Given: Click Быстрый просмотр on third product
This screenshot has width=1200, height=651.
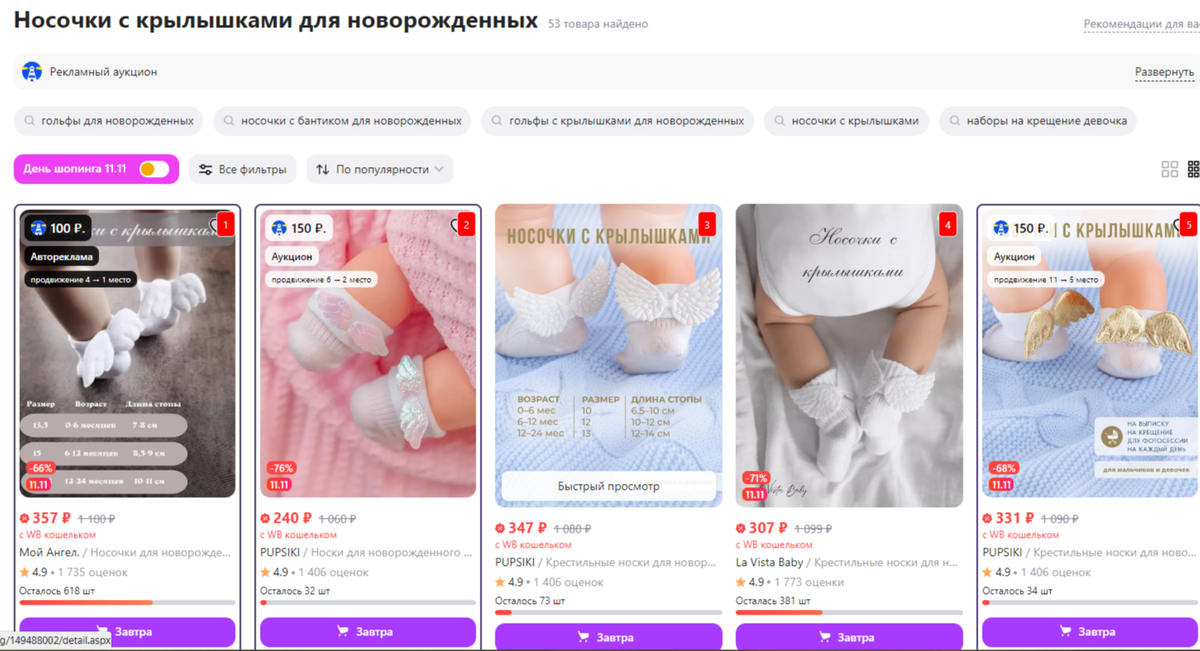Looking at the screenshot, I should [608, 486].
